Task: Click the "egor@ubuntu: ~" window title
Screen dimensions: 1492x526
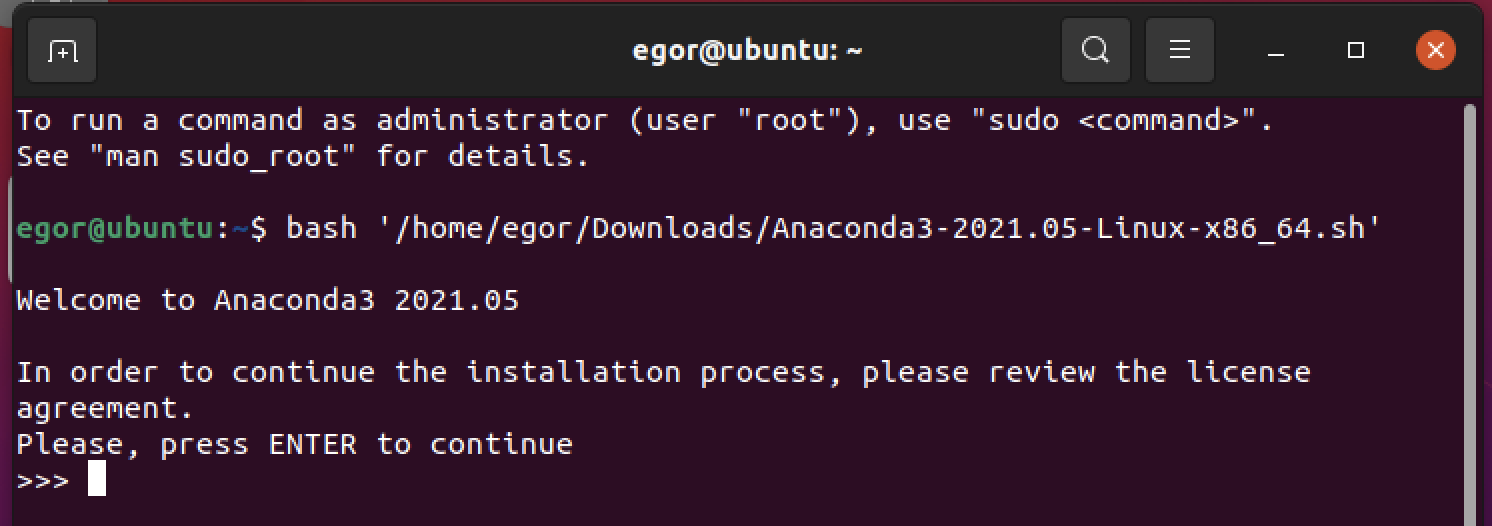Action: point(747,50)
